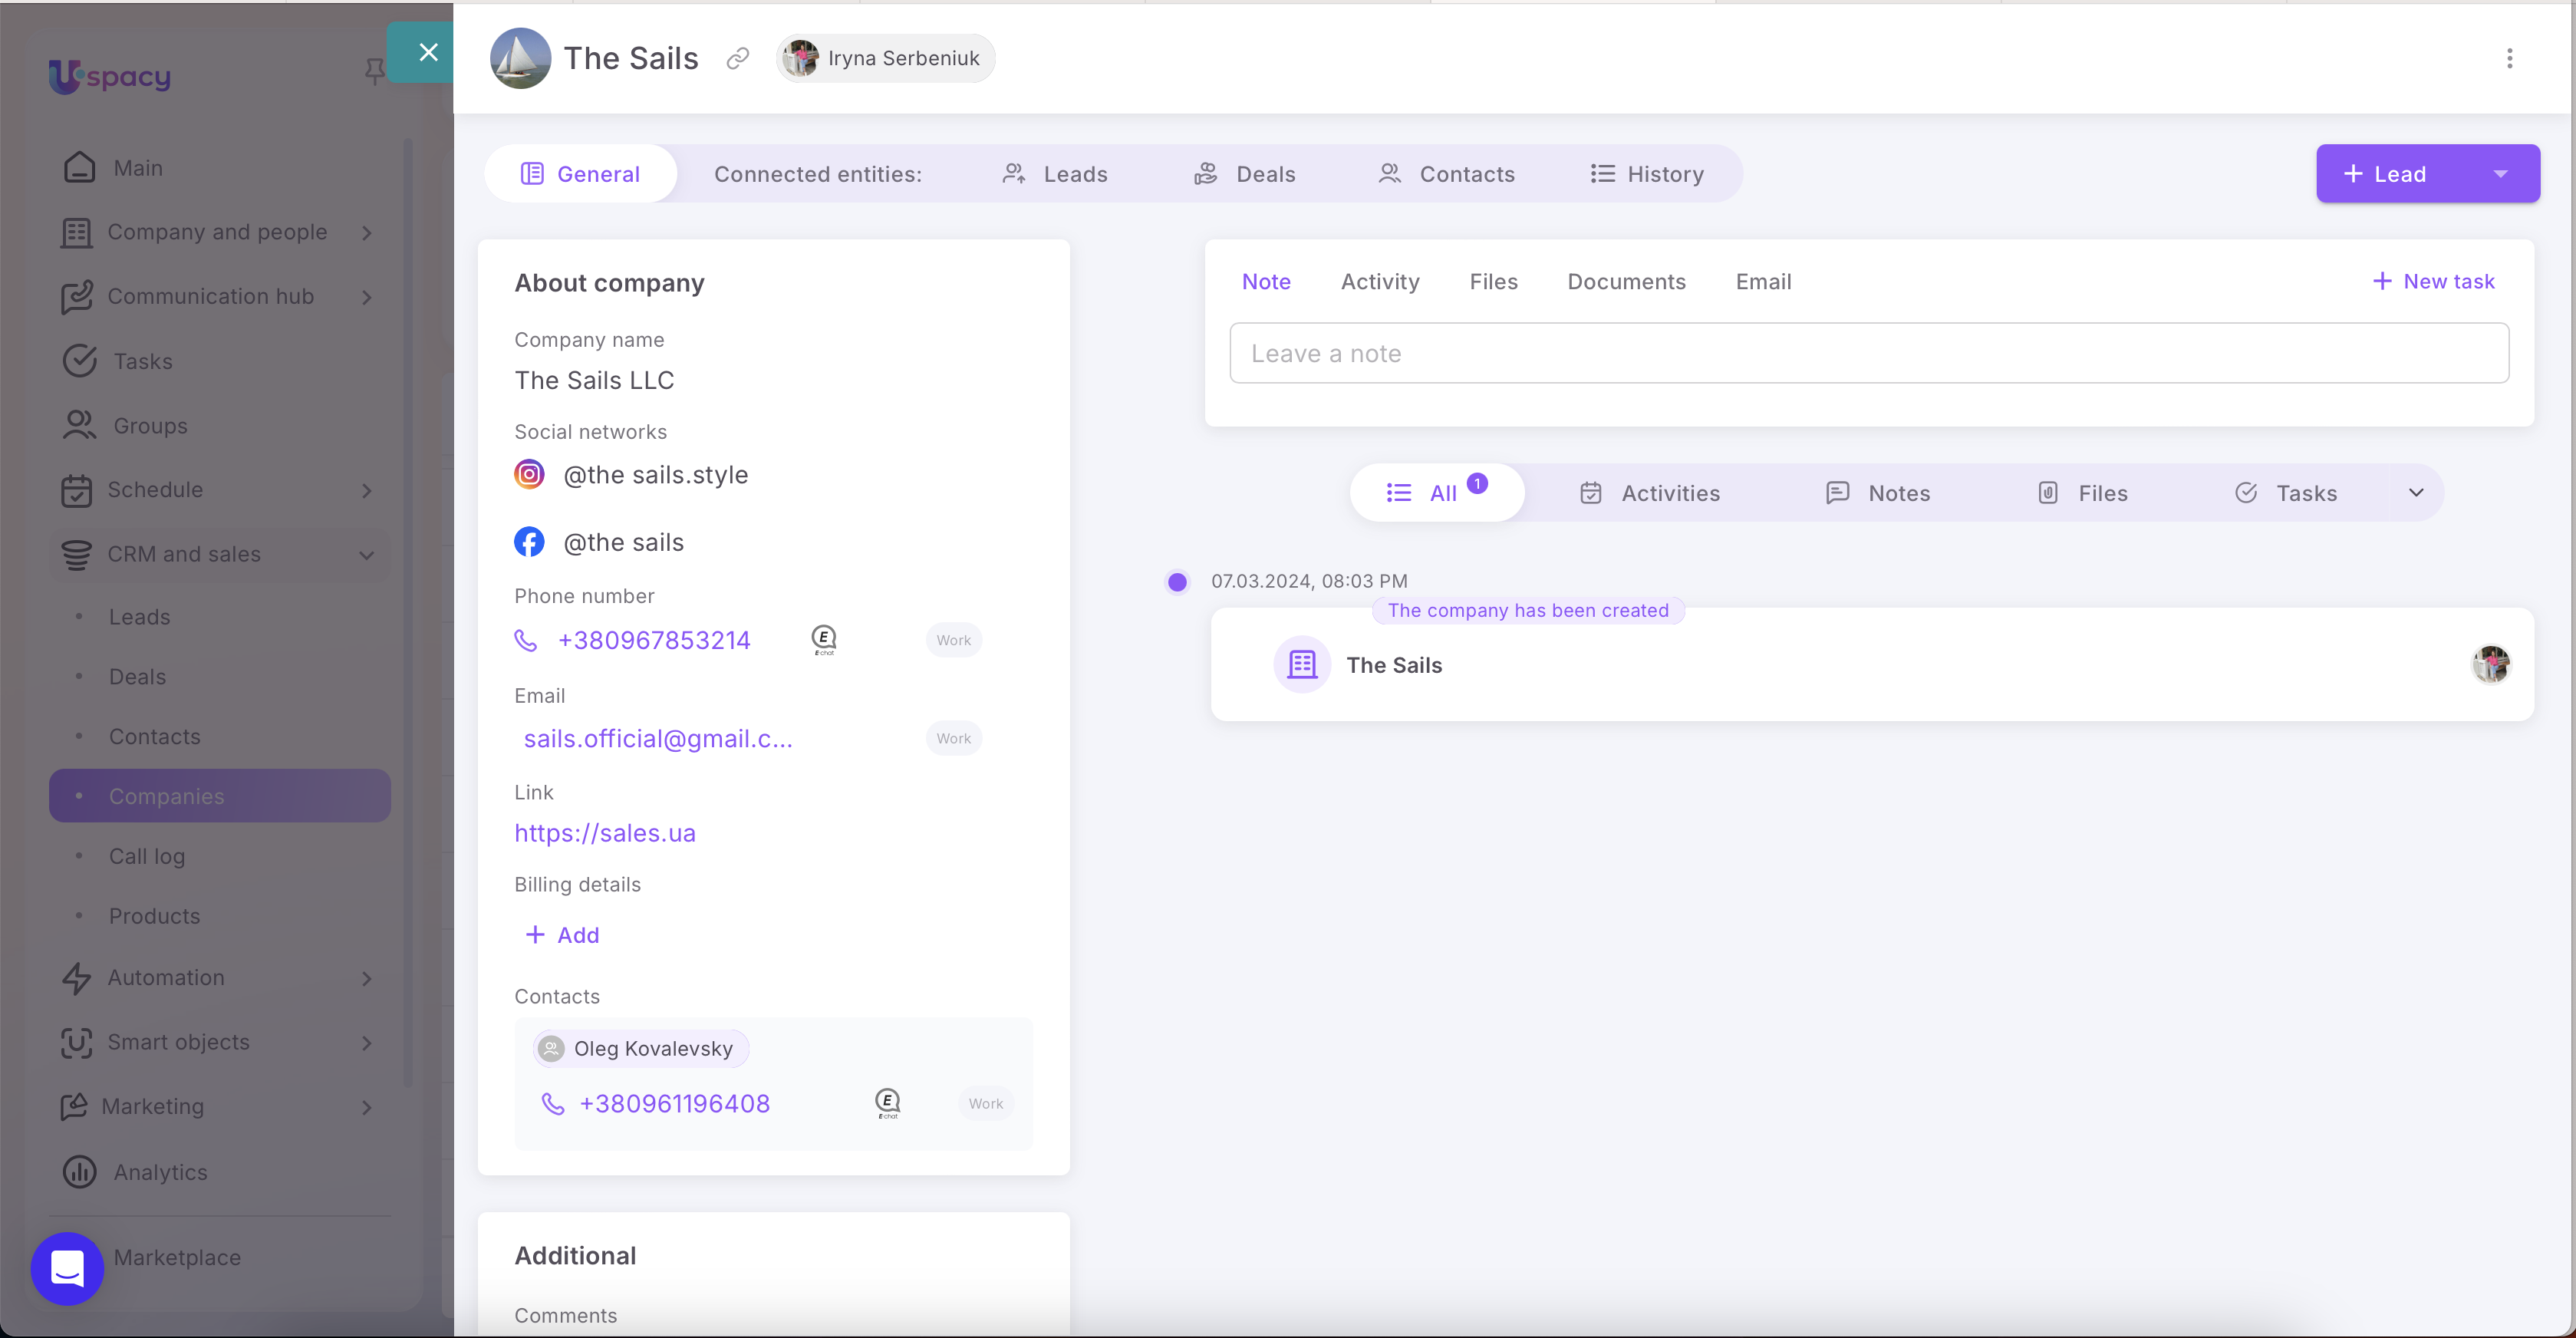Click the E-chat icon beside company phone number

[823, 640]
